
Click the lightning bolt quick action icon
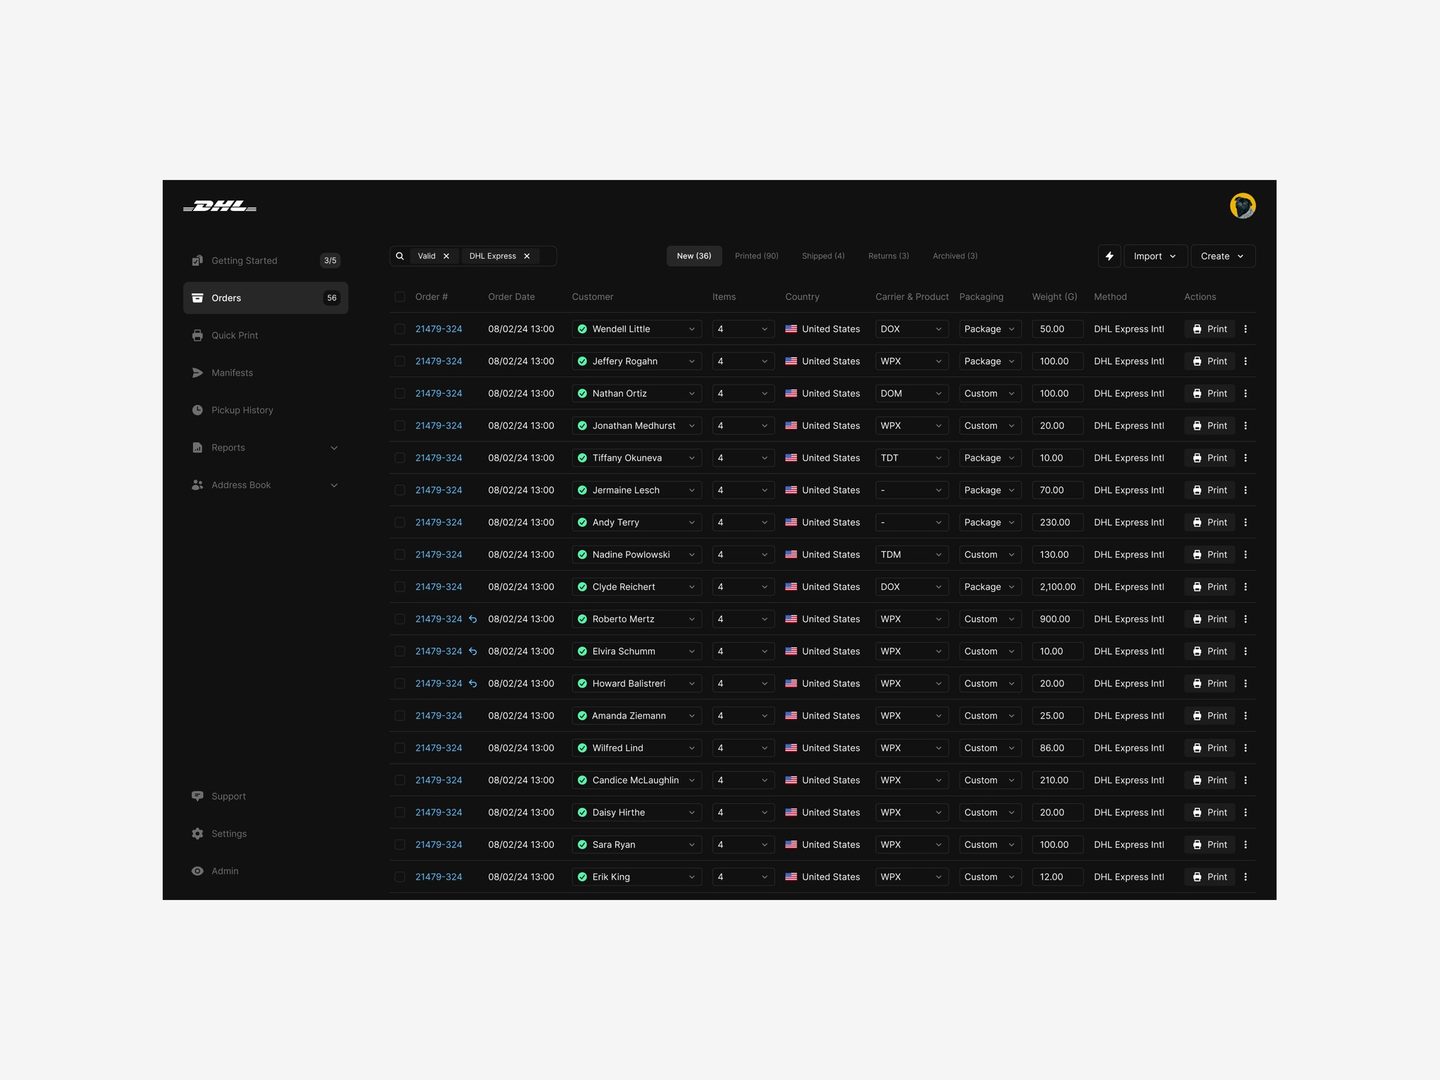[x=1109, y=256]
